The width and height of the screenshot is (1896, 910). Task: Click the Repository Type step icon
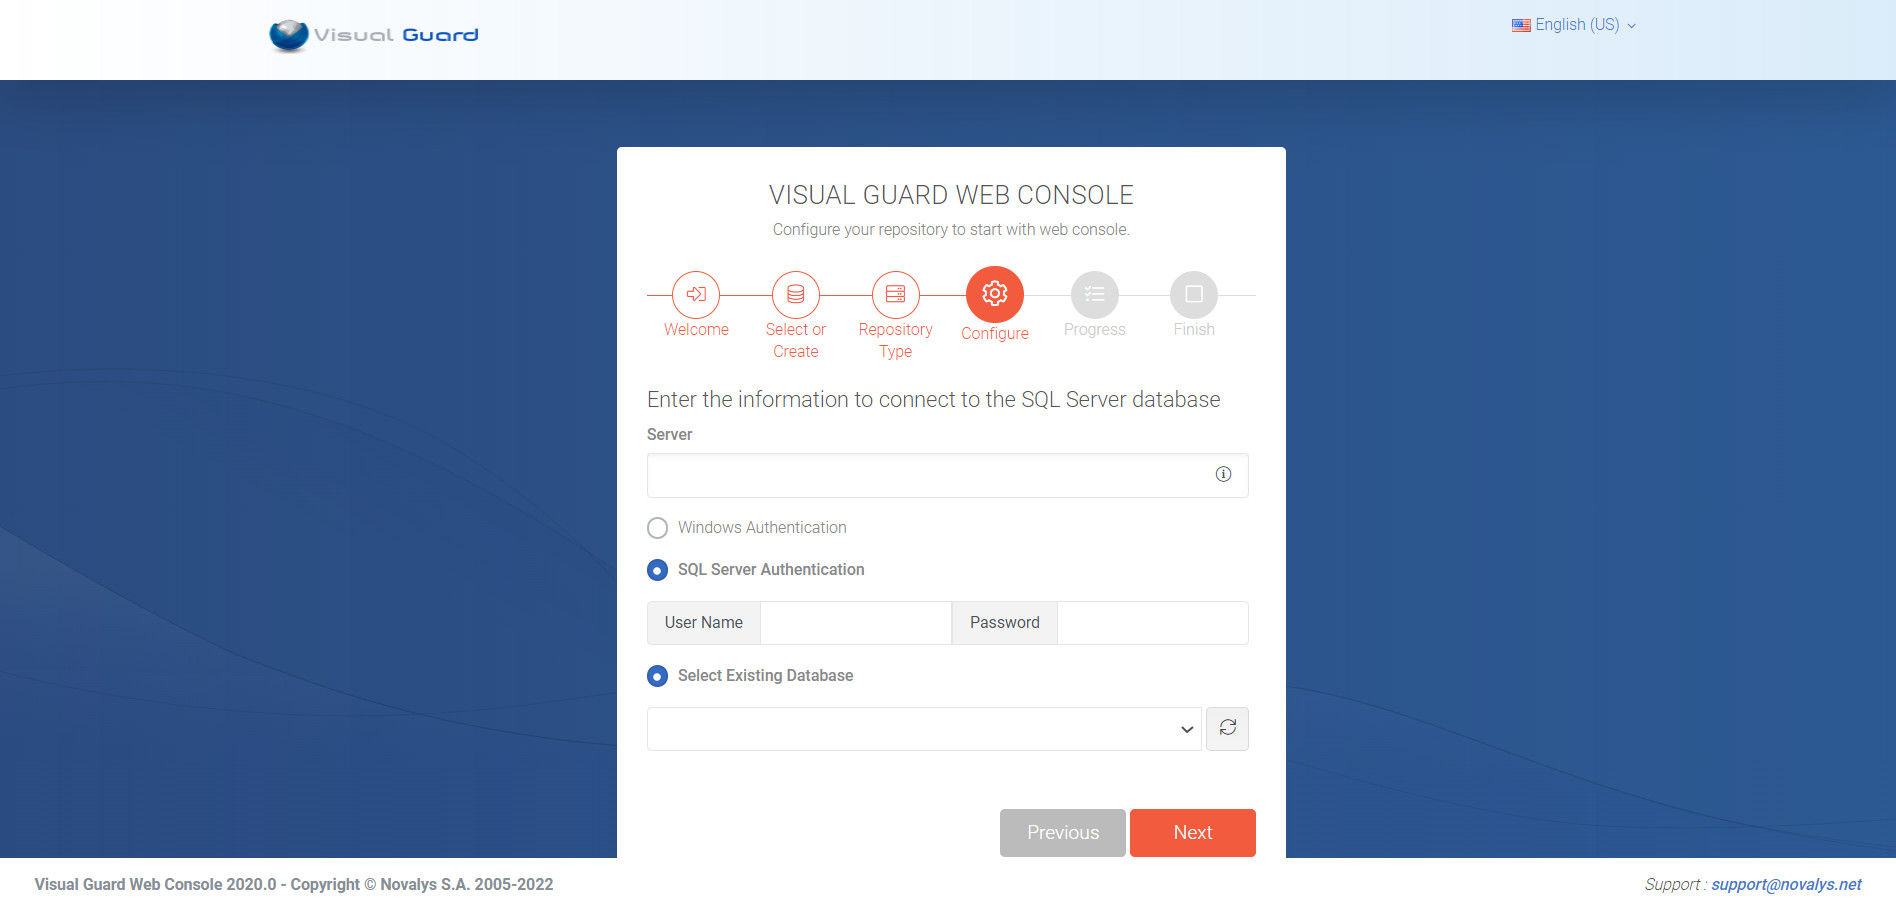click(x=895, y=295)
